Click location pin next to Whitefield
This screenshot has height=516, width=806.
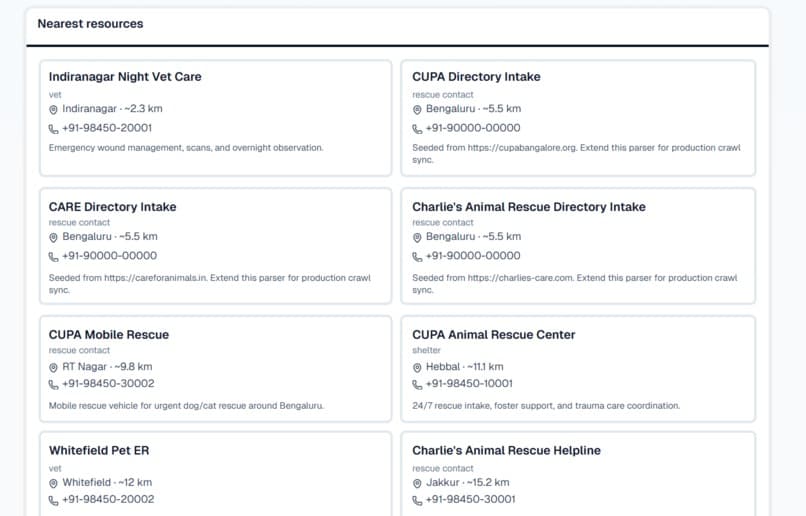53,483
